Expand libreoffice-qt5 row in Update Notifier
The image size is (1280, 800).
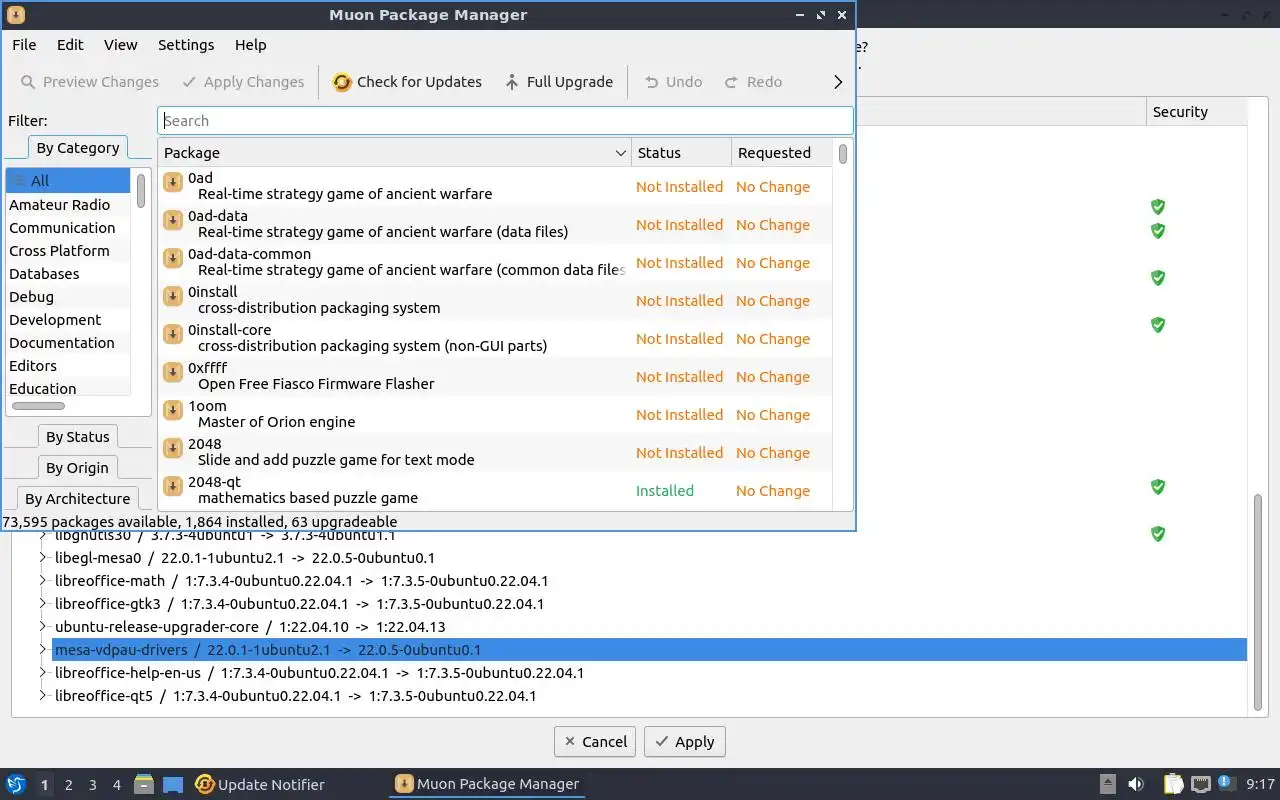(x=43, y=696)
